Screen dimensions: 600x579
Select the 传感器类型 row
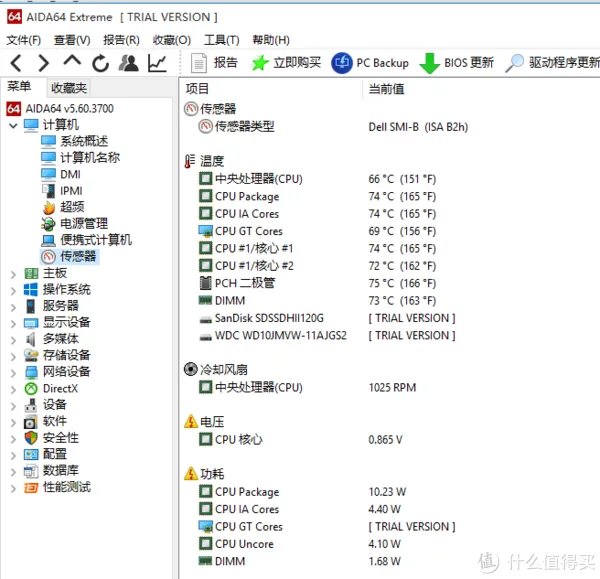click(x=333, y=127)
